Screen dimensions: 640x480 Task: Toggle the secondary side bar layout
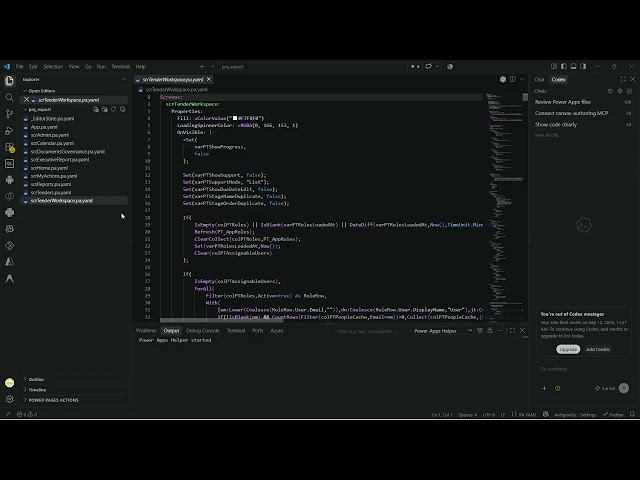point(583,67)
